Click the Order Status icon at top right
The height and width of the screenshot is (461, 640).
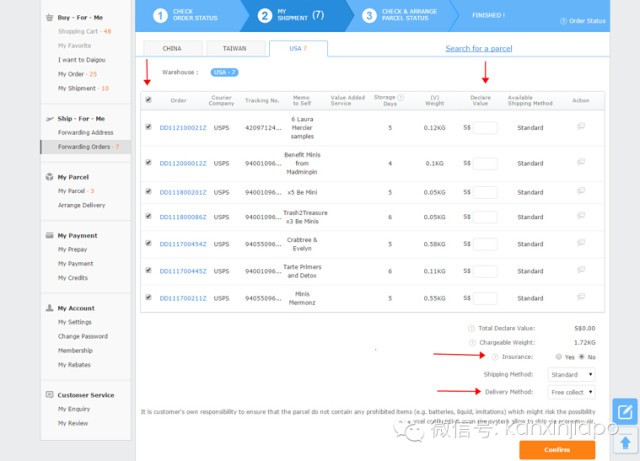(565, 20)
